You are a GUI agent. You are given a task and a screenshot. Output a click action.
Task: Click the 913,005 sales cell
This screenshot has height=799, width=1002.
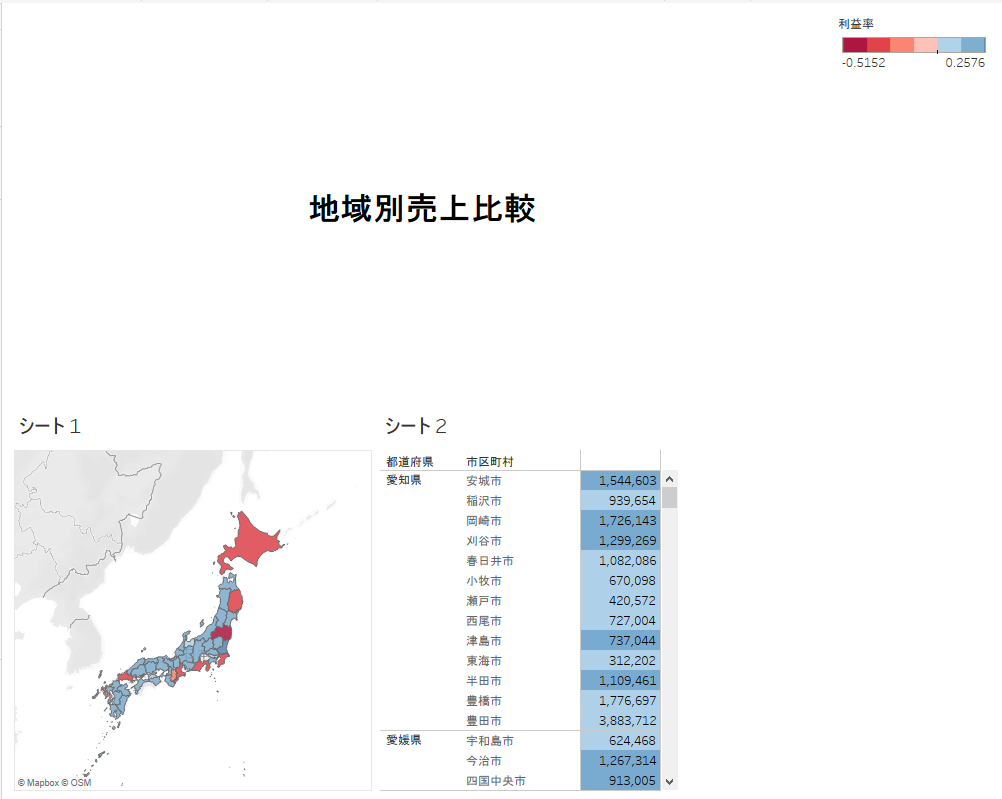(x=620, y=781)
